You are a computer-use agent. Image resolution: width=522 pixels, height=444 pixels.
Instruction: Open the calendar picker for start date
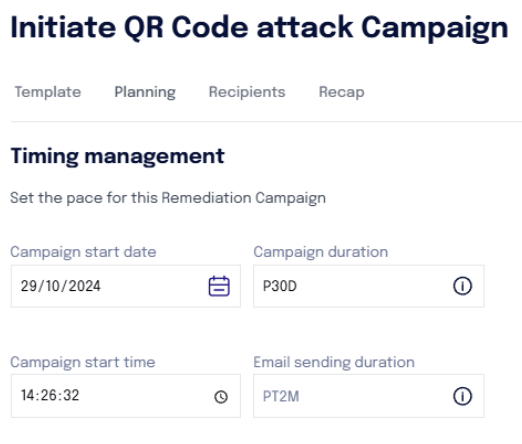[x=219, y=286]
